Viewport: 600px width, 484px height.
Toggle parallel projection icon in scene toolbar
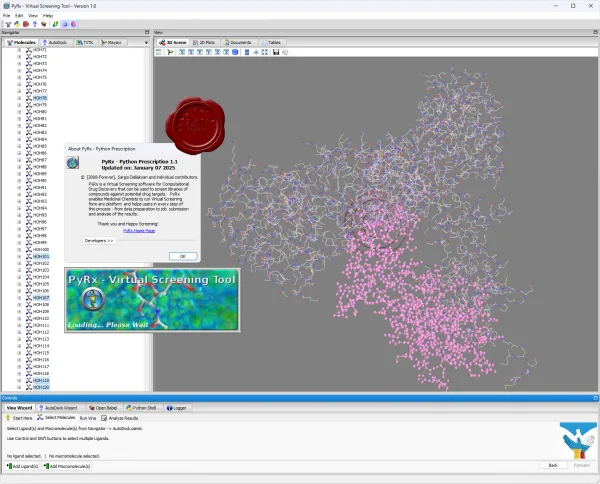pos(247,52)
